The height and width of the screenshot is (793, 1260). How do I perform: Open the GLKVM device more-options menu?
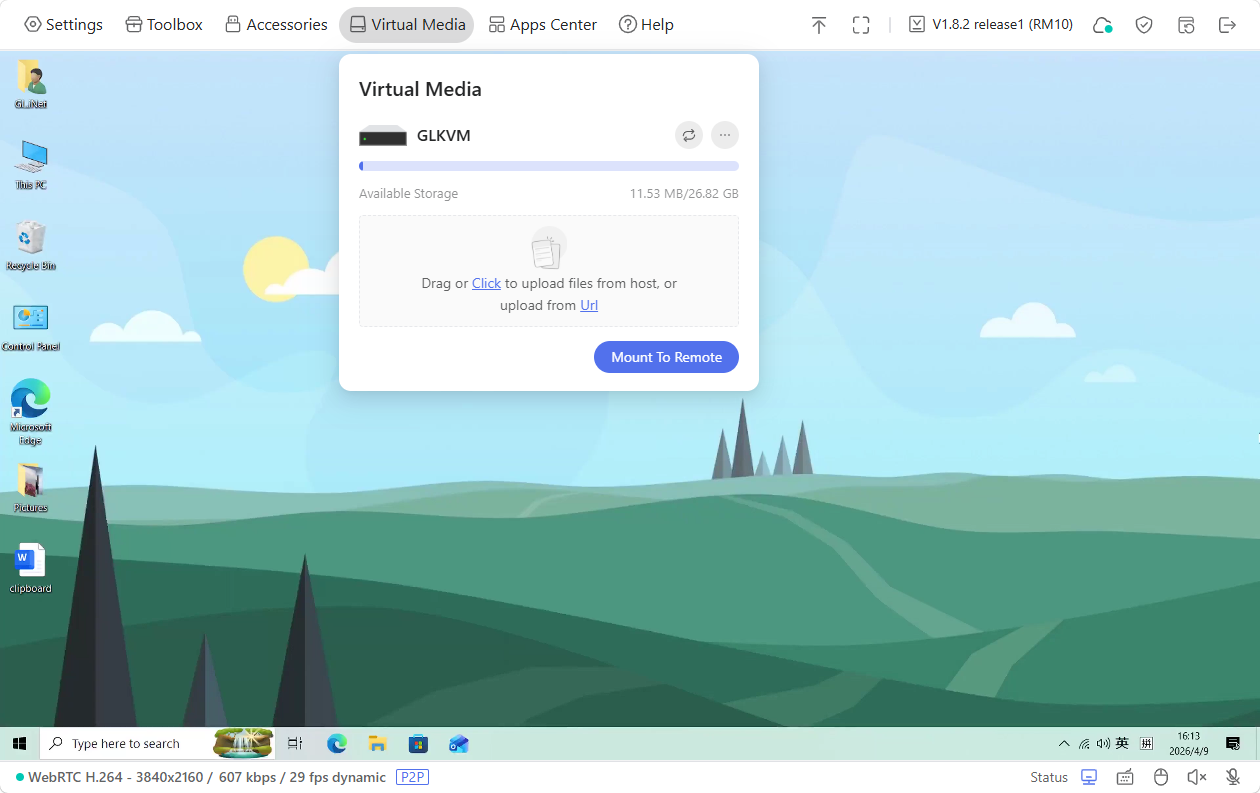tap(724, 135)
